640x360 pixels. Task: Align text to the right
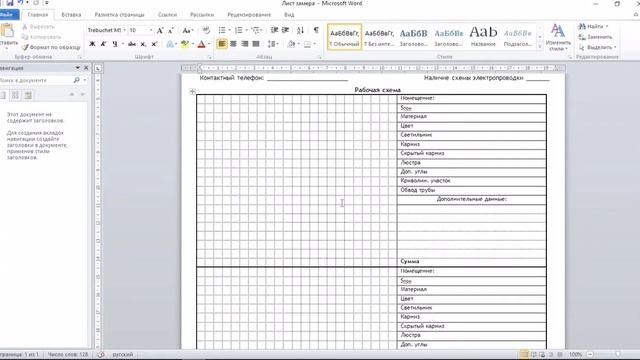point(244,44)
